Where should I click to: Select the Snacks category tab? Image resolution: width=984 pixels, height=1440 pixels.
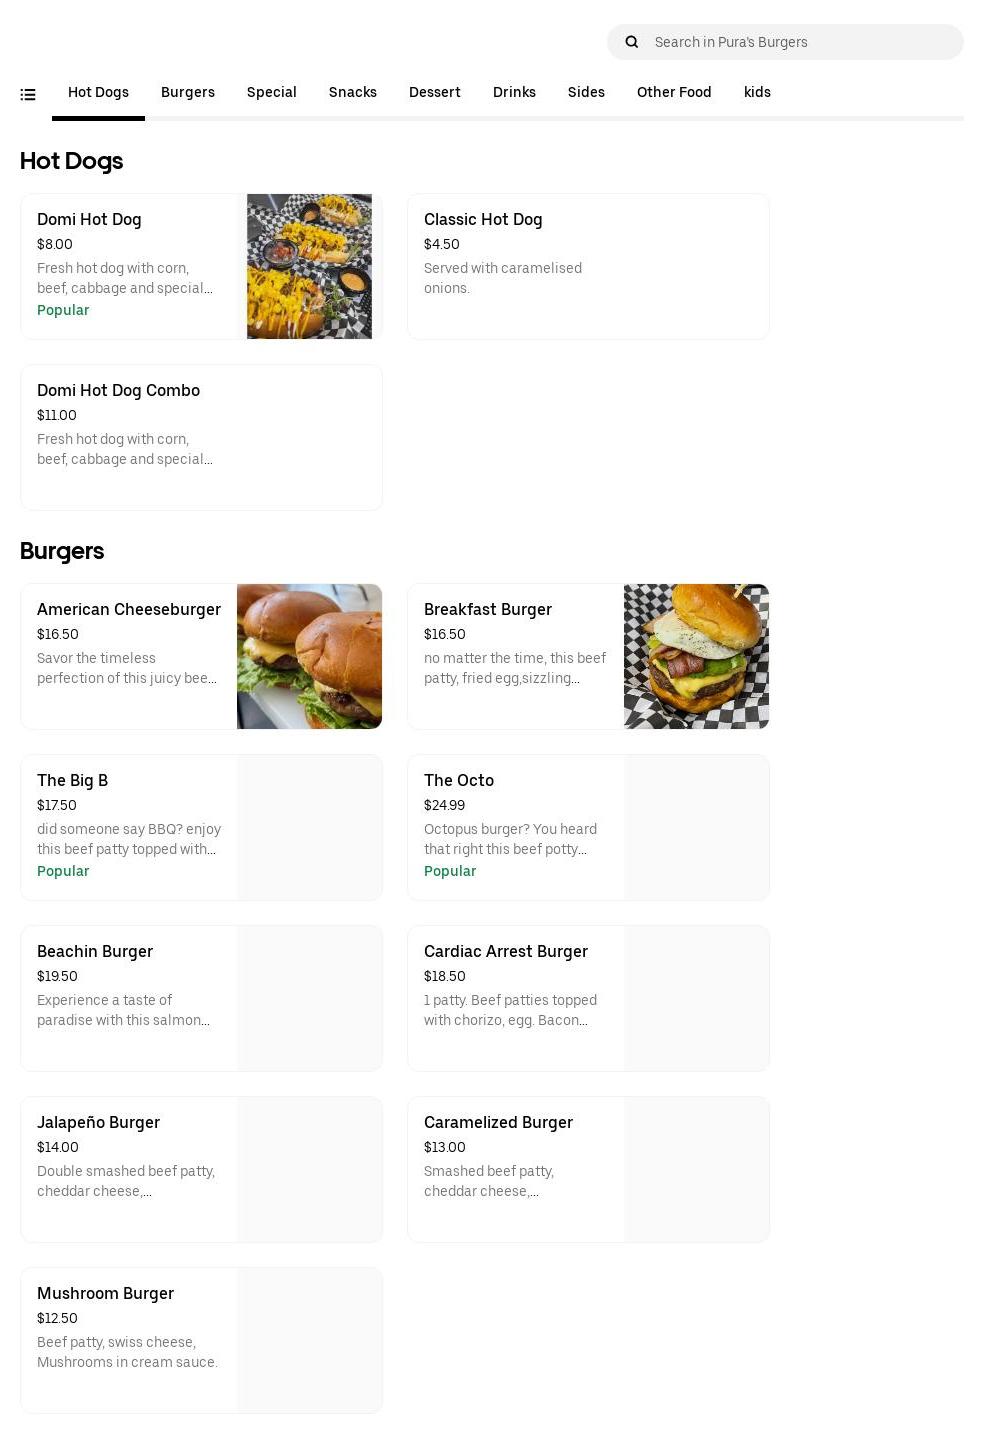(x=353, y=92)
